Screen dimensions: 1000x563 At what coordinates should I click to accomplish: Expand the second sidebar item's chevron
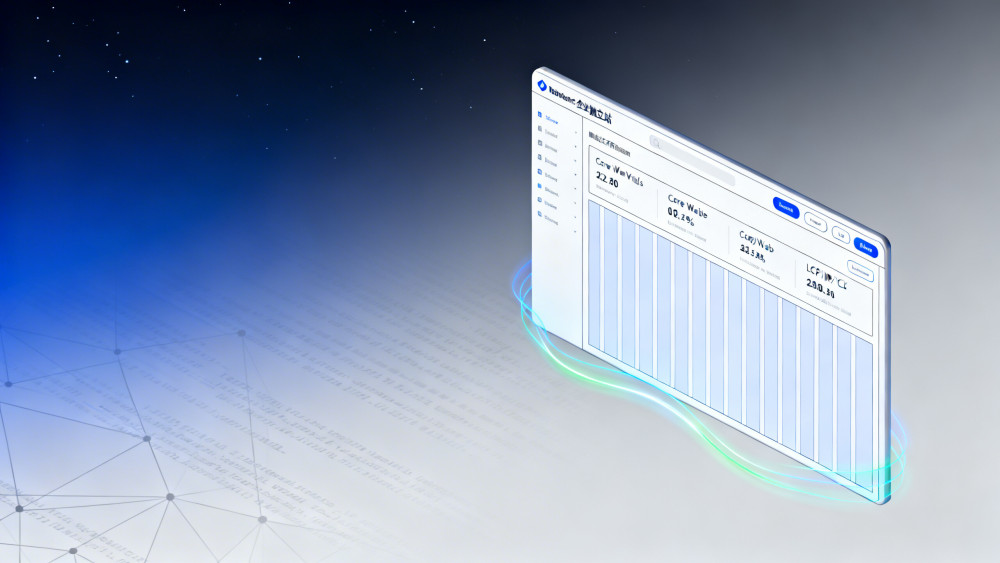575,134
